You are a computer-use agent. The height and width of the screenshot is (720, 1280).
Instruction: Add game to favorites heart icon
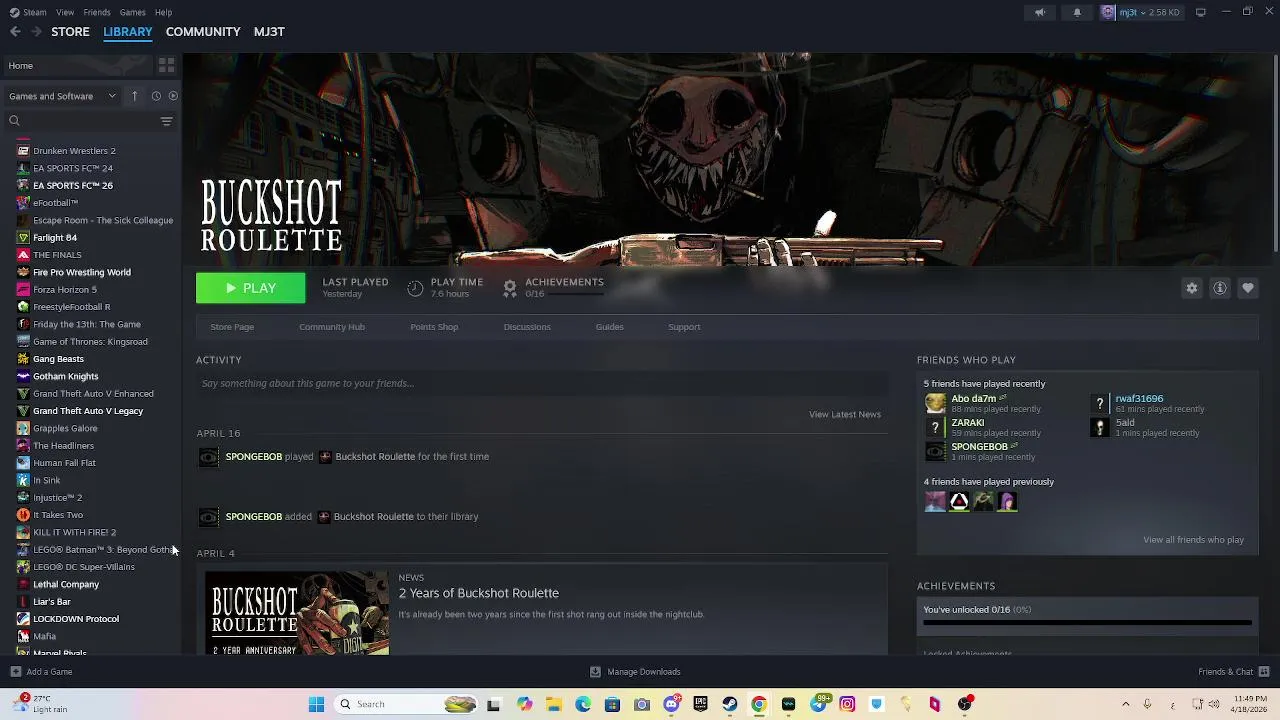tap(1248, 288)
